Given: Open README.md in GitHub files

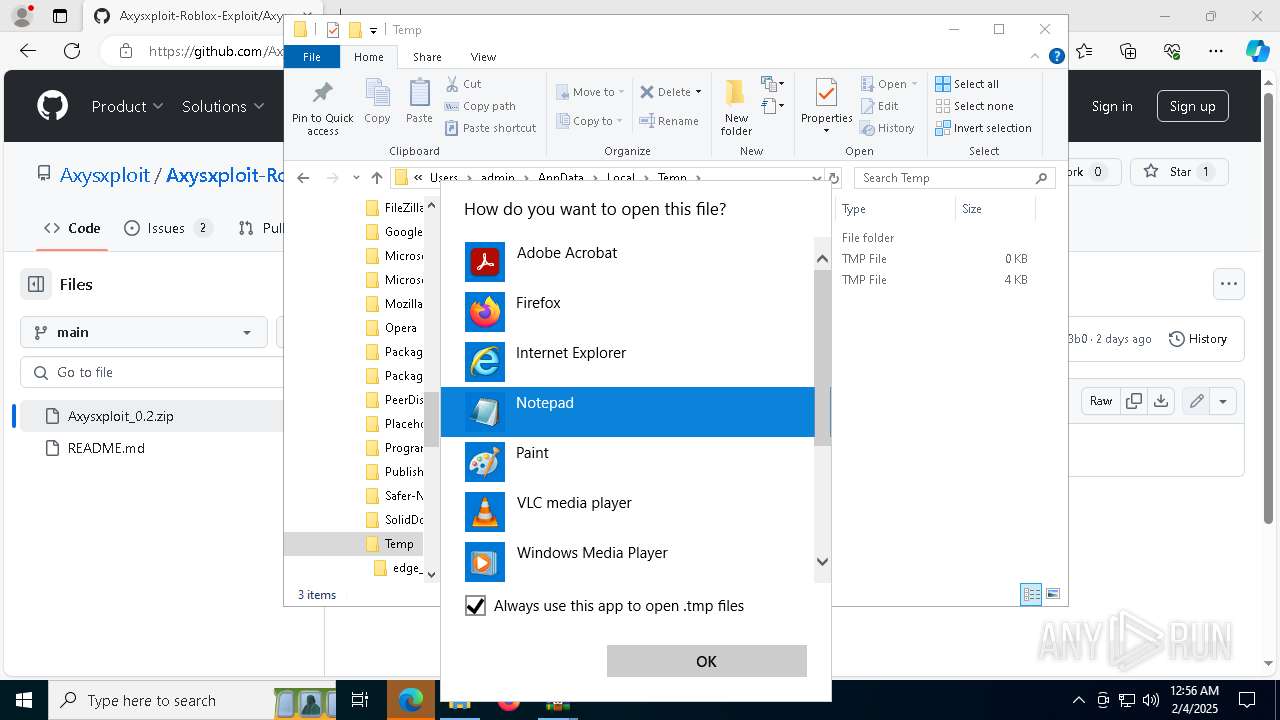Looking at the screenshot, I should coord(106,448).
